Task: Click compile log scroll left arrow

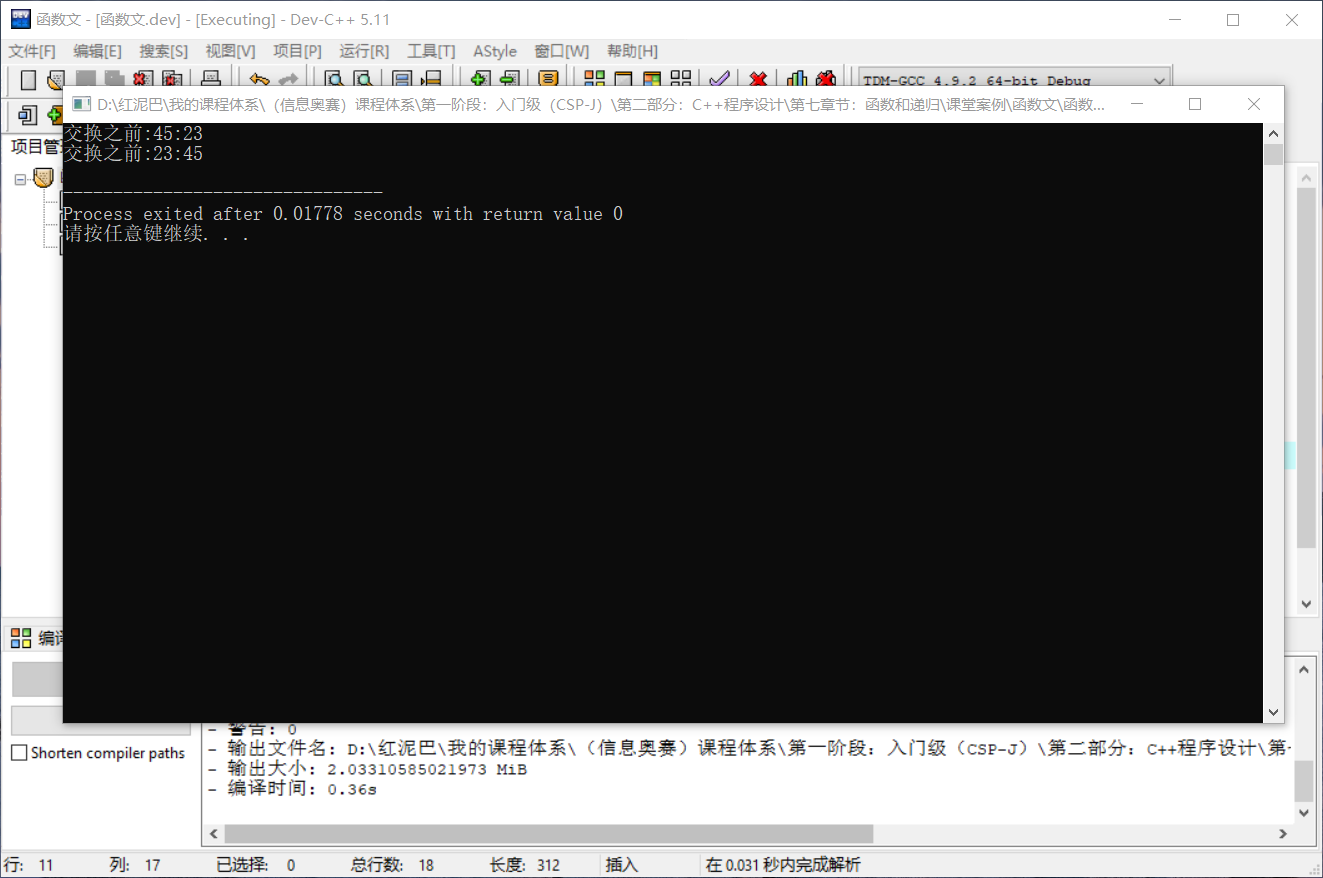Action: (x=212, y=834)
